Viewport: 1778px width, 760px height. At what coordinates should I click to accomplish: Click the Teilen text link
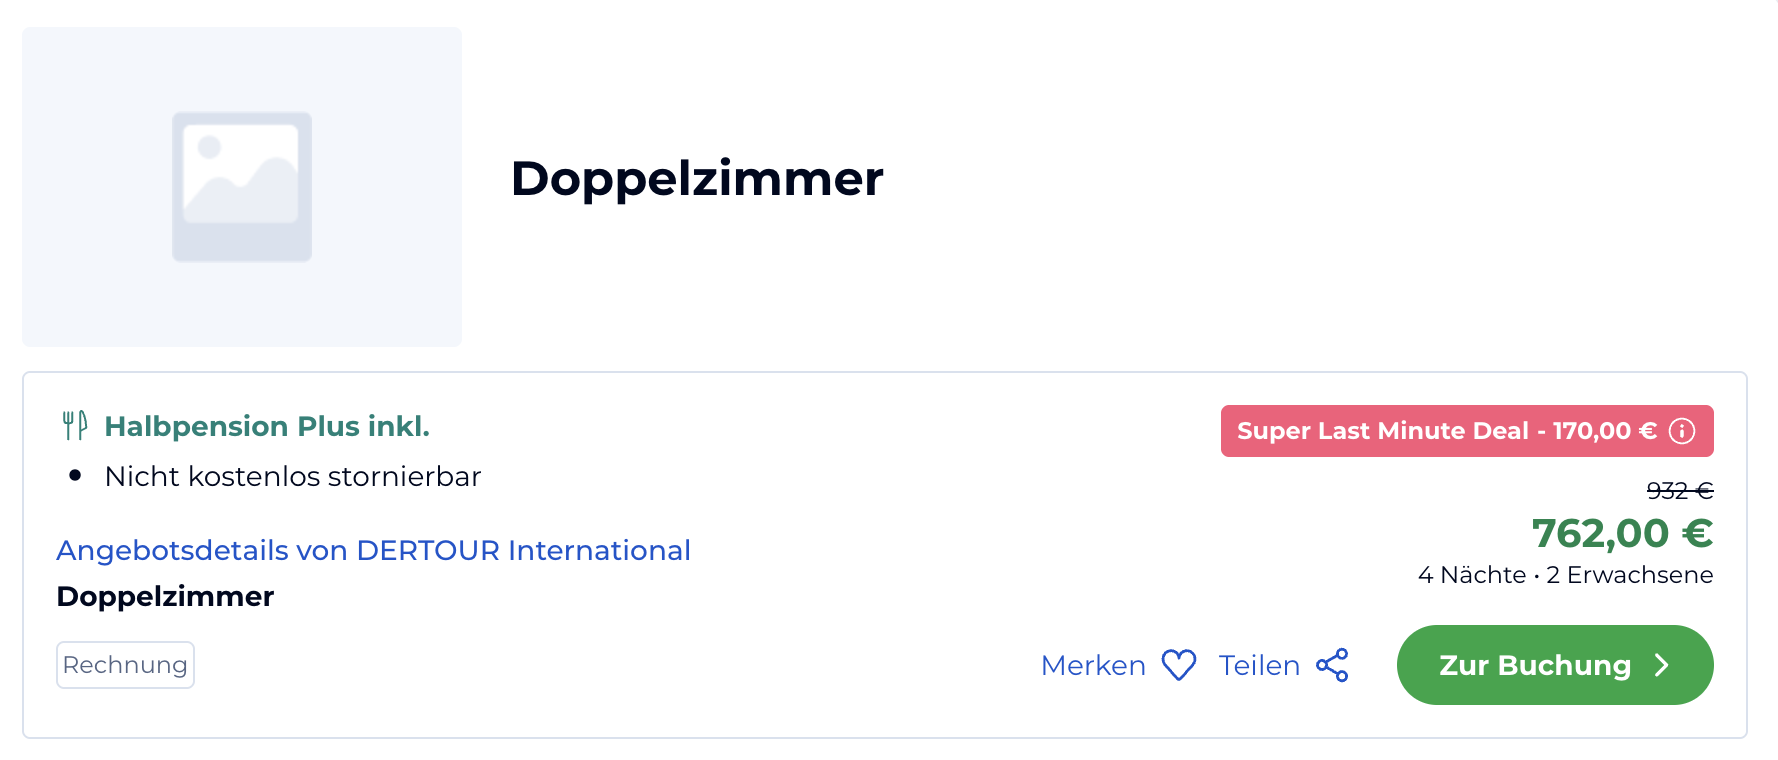pyautogui.click(x=1259, y=665)
